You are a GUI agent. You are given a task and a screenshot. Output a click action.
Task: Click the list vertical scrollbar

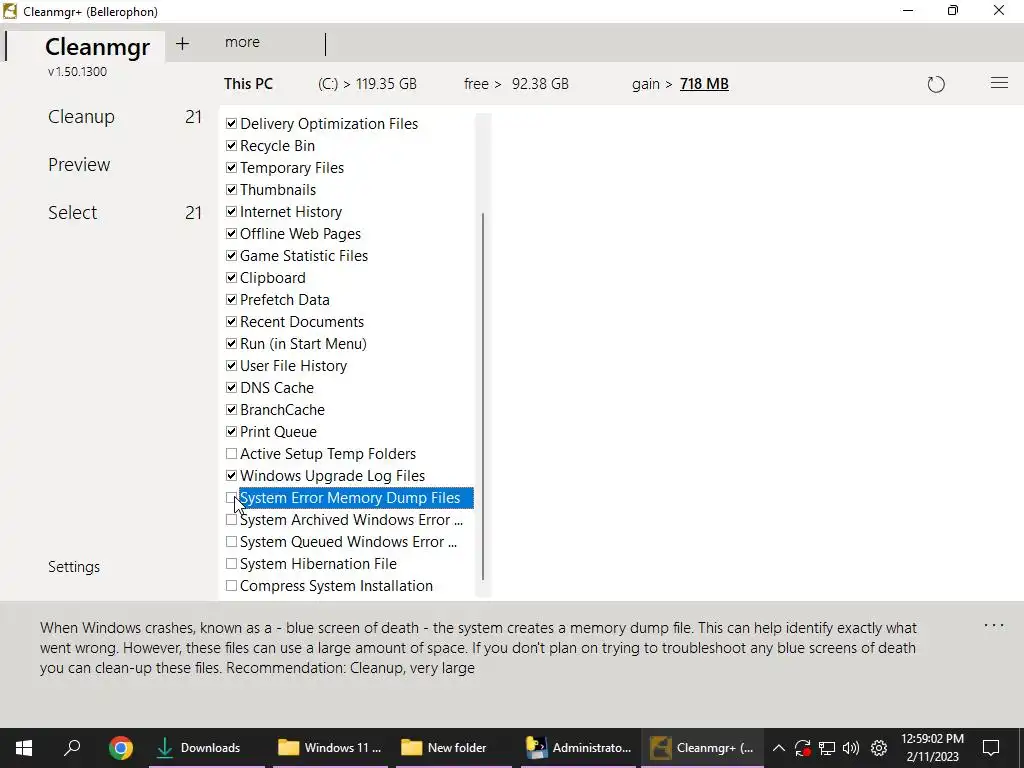tap(483, 395)
